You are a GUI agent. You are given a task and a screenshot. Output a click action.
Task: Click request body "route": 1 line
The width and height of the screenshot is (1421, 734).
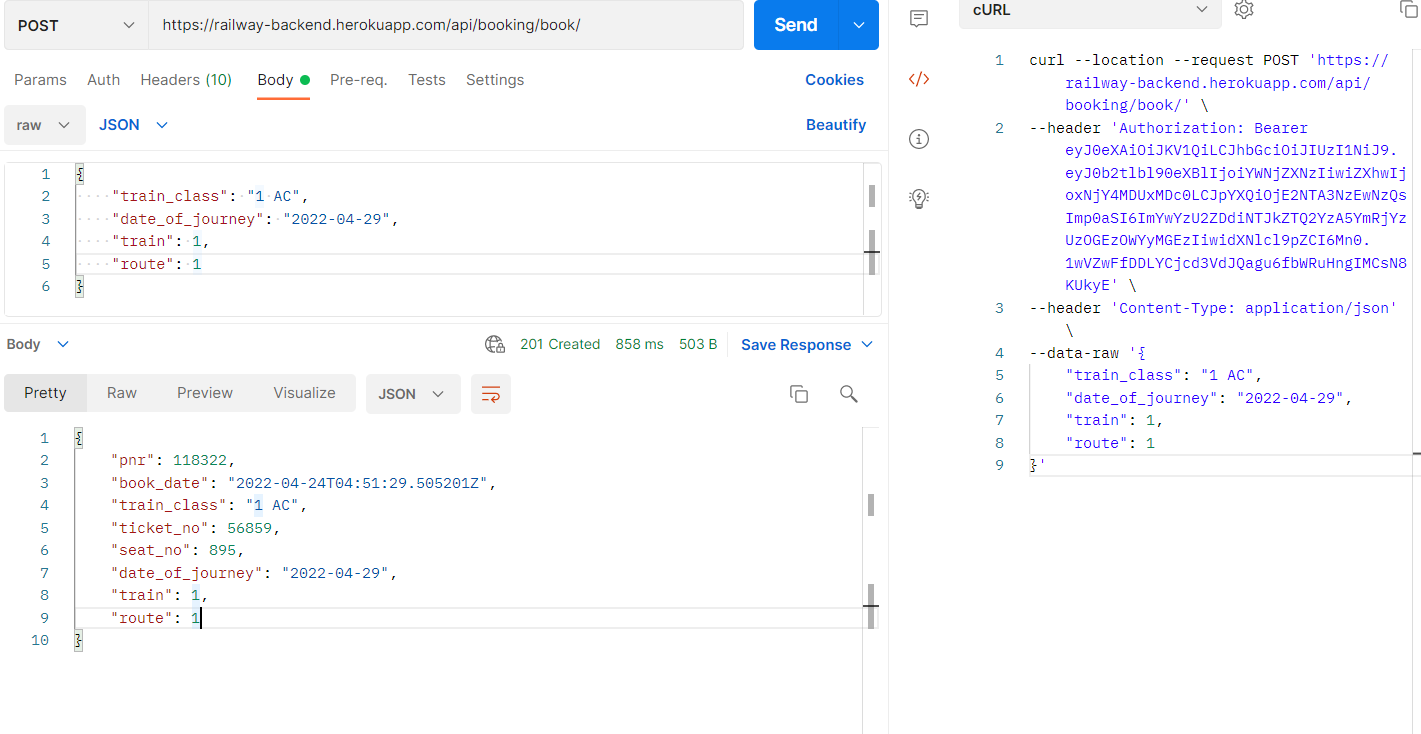pyautogui.click(x=157, y=264)
